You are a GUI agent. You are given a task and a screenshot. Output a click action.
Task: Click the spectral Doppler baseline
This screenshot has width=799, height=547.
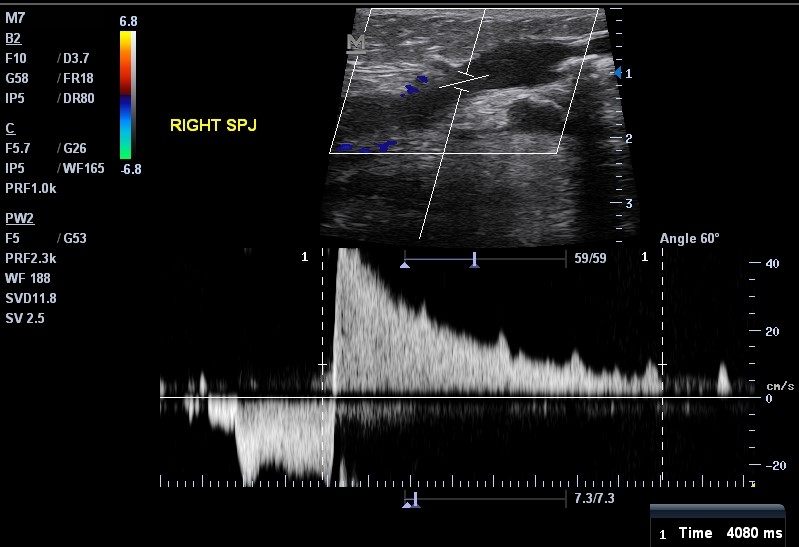point(457,397)
